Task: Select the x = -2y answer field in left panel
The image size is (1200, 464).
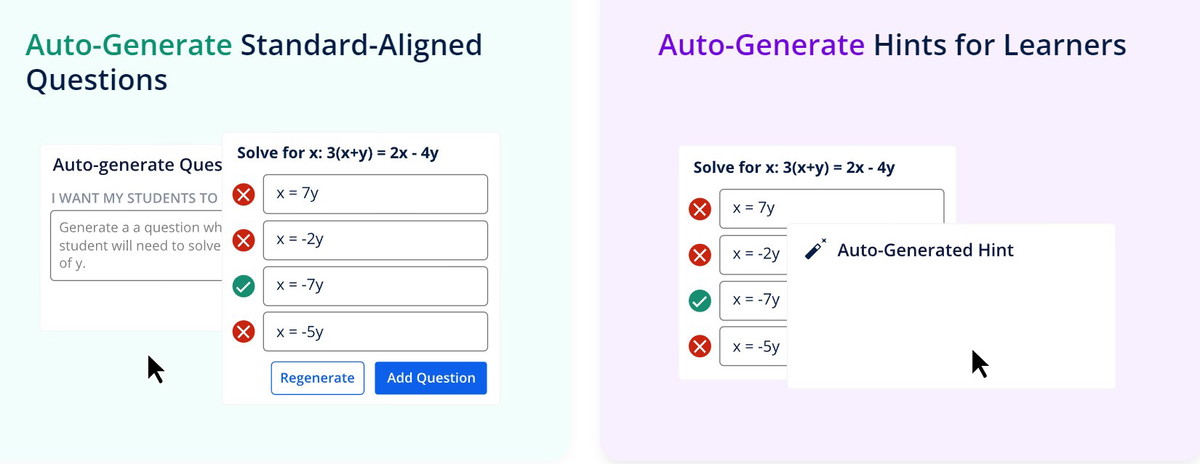Action: pos(375,240)
